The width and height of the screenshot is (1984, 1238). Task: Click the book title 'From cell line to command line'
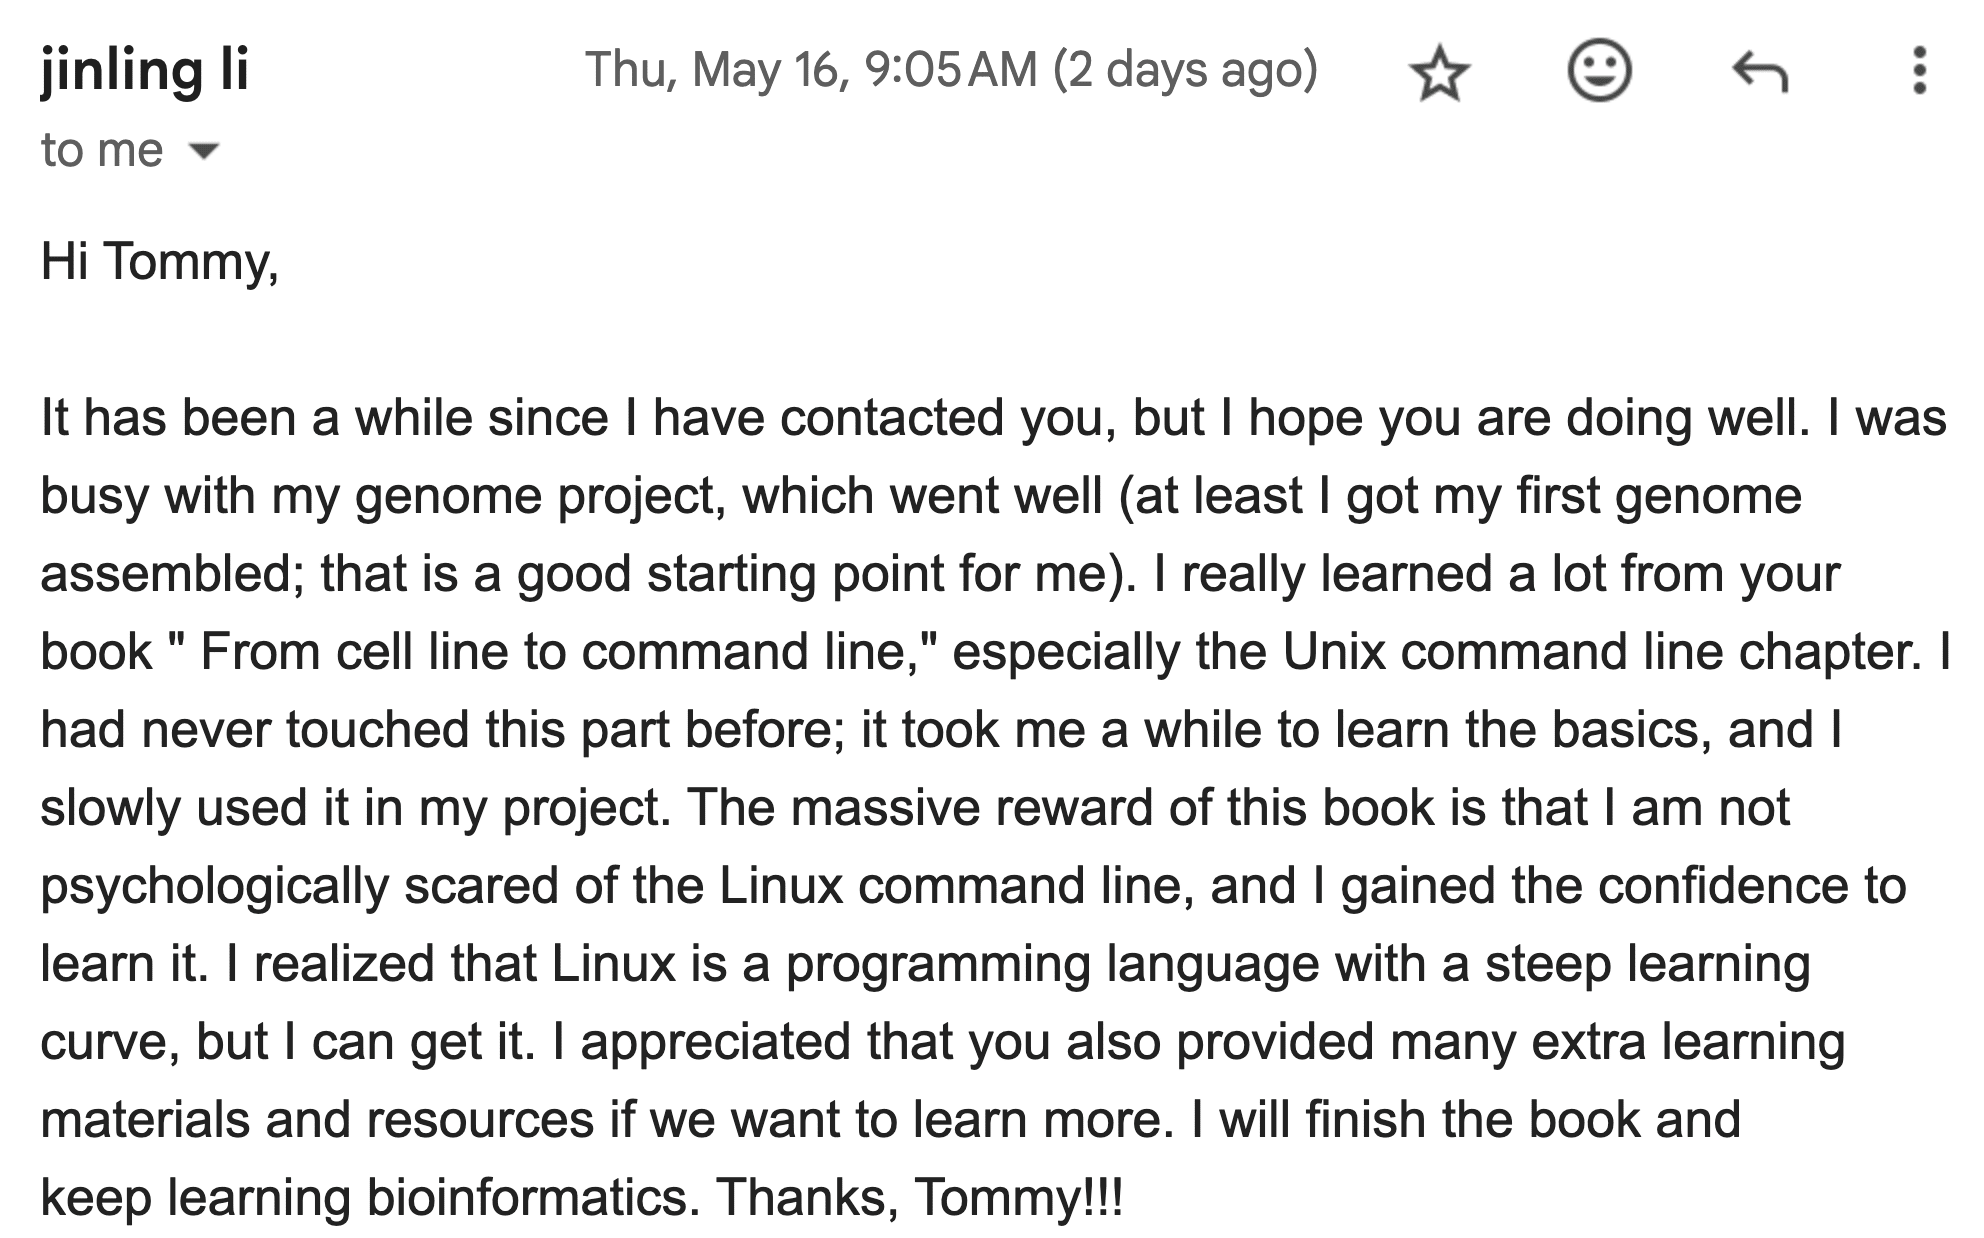[x=552, y=652]
